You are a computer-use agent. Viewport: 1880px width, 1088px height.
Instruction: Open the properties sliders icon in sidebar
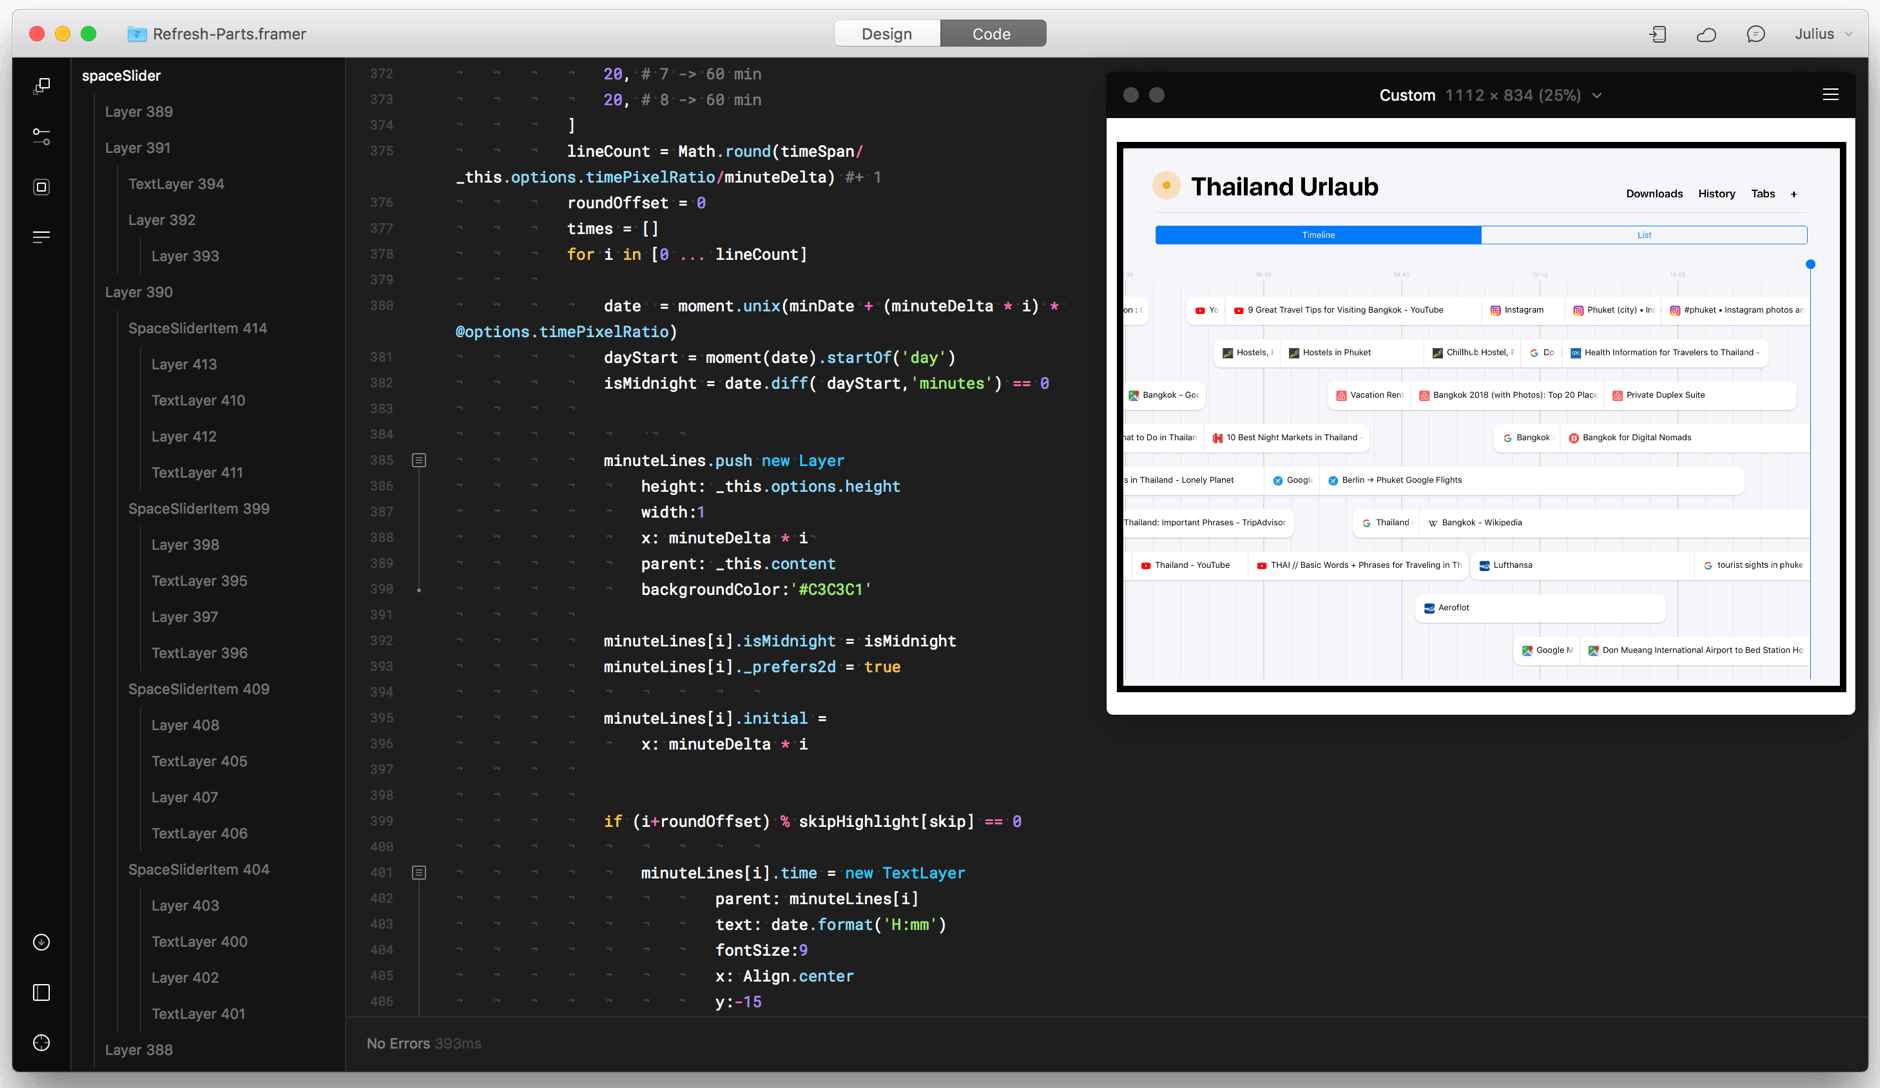pos(41,136)
